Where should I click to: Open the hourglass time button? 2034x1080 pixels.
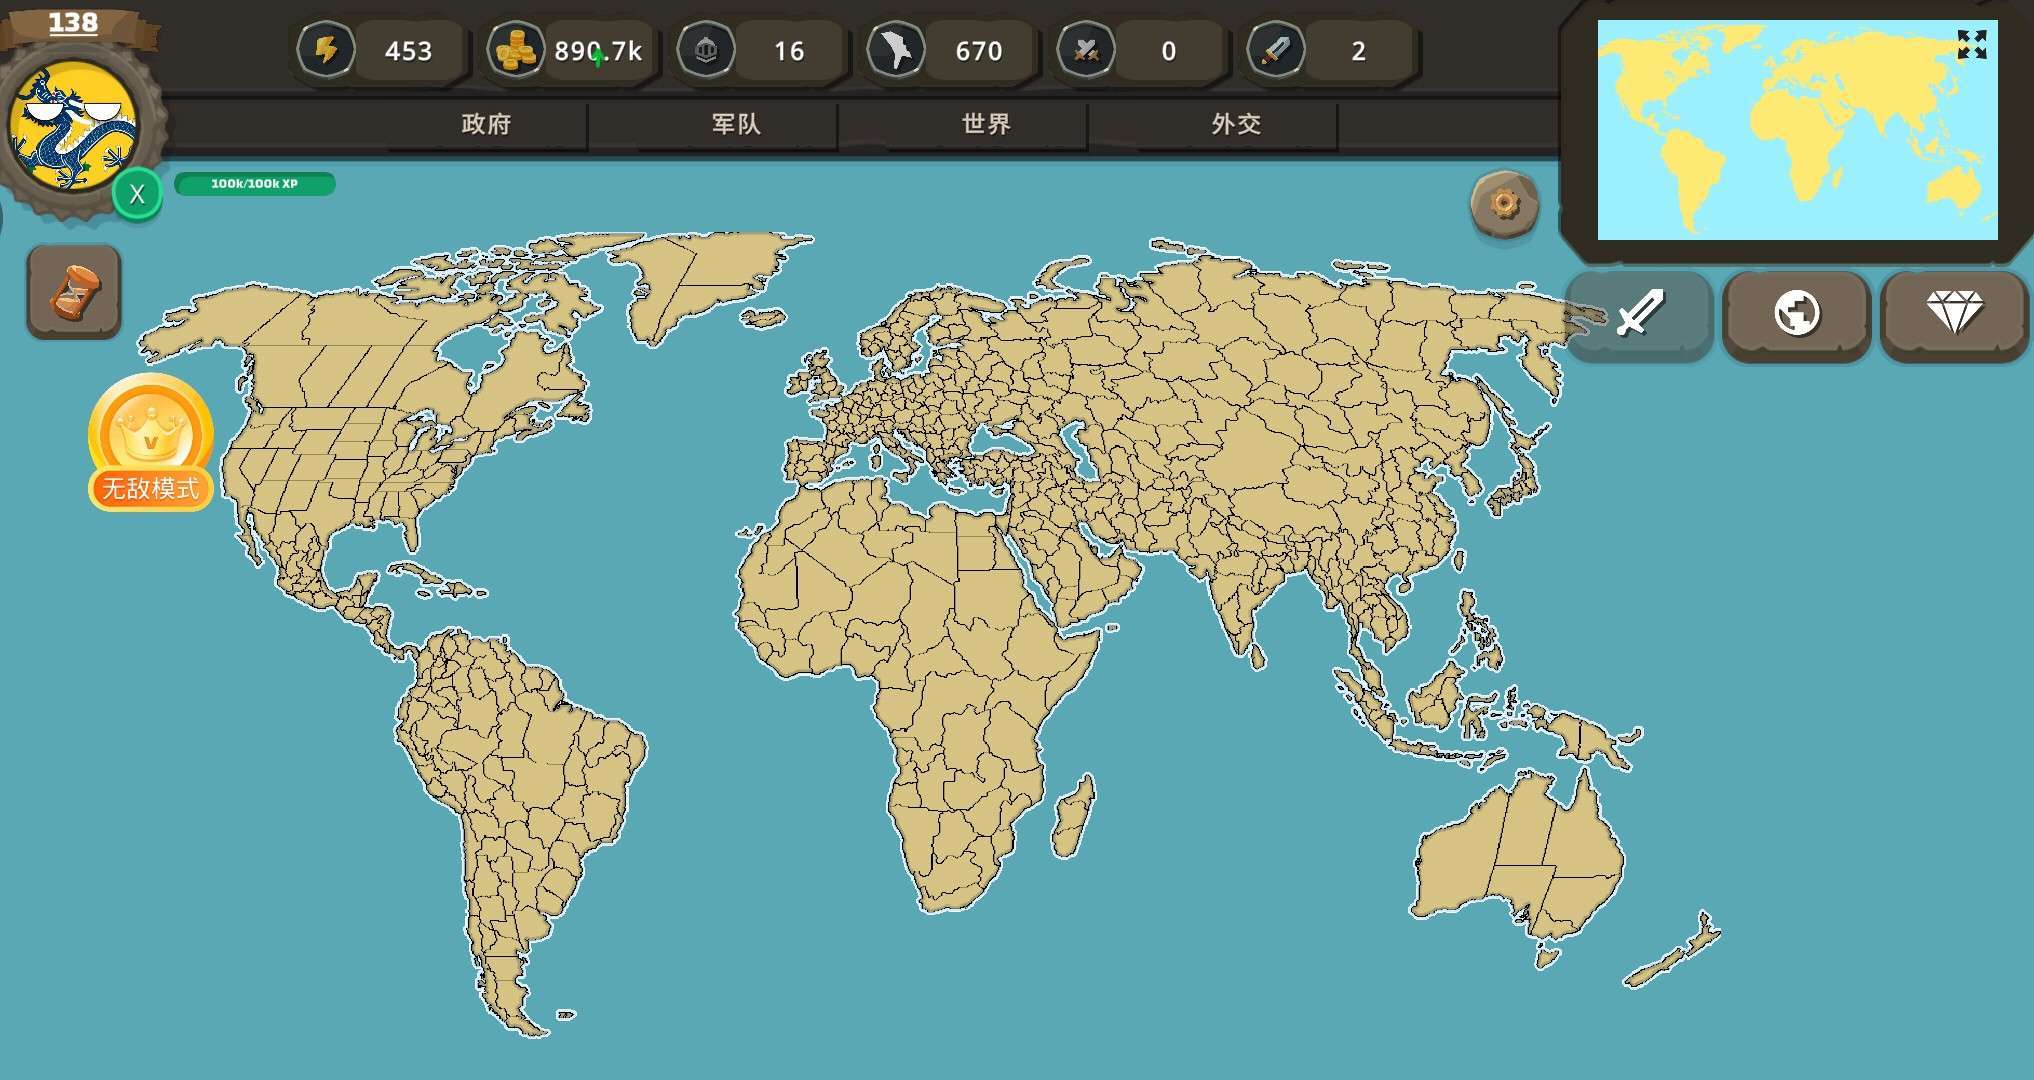pyautogui.click(x=74, y=292)
